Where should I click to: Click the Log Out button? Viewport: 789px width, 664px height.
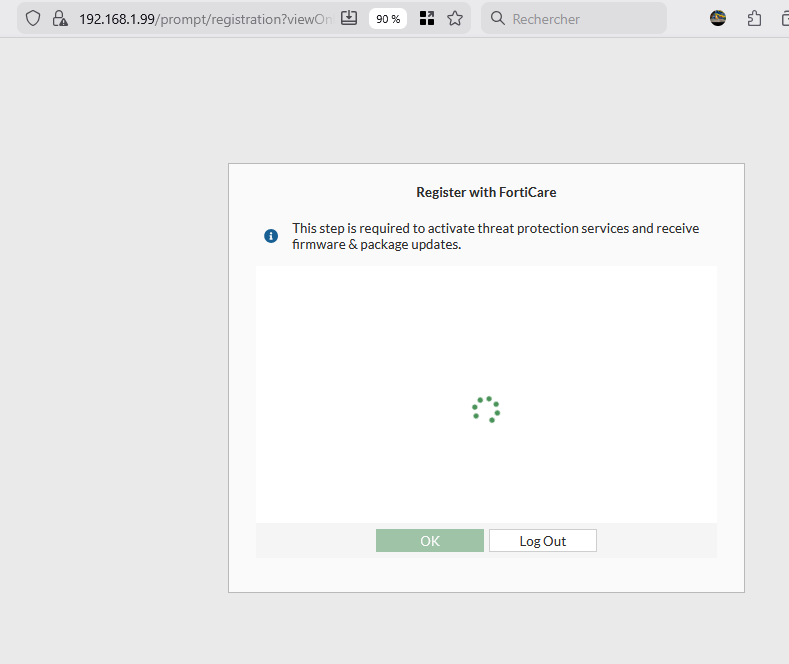tap(543, 541)
